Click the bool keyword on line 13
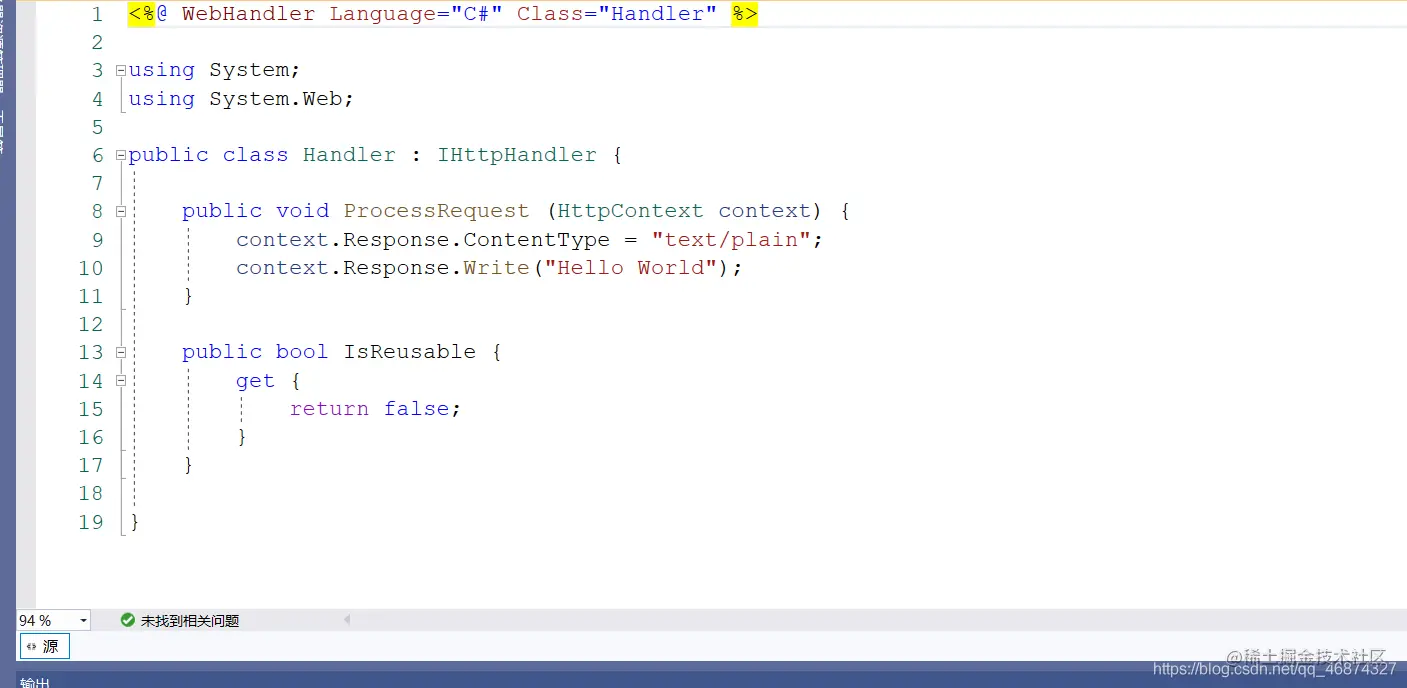The width and height of the screenshot is (1407, 688). pyautogui.click(x=302, y=352)
